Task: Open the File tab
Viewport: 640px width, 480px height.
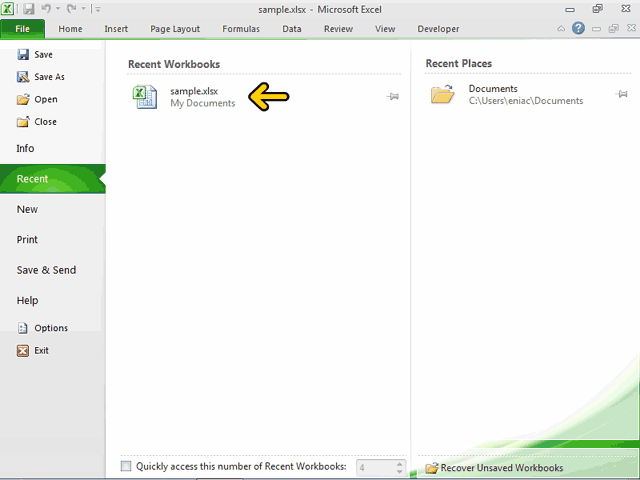Action: tap(22, 29)
